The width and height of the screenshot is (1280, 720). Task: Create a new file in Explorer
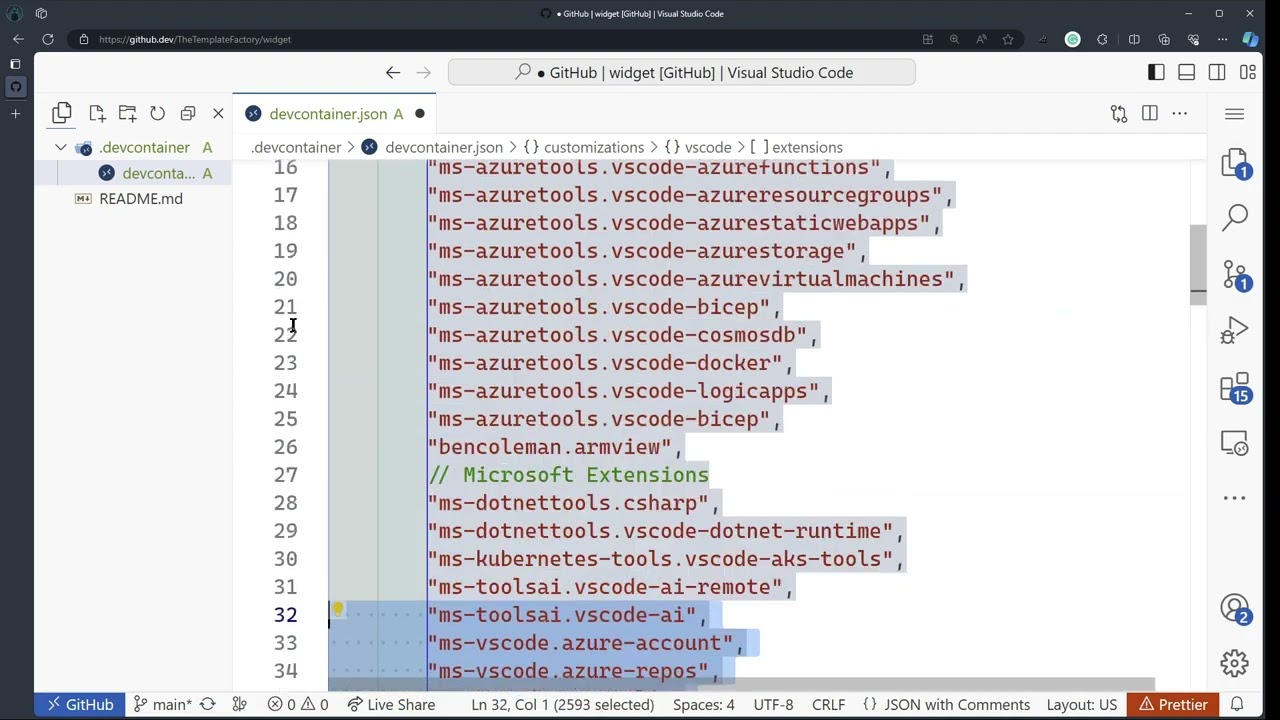coord(97,113)
